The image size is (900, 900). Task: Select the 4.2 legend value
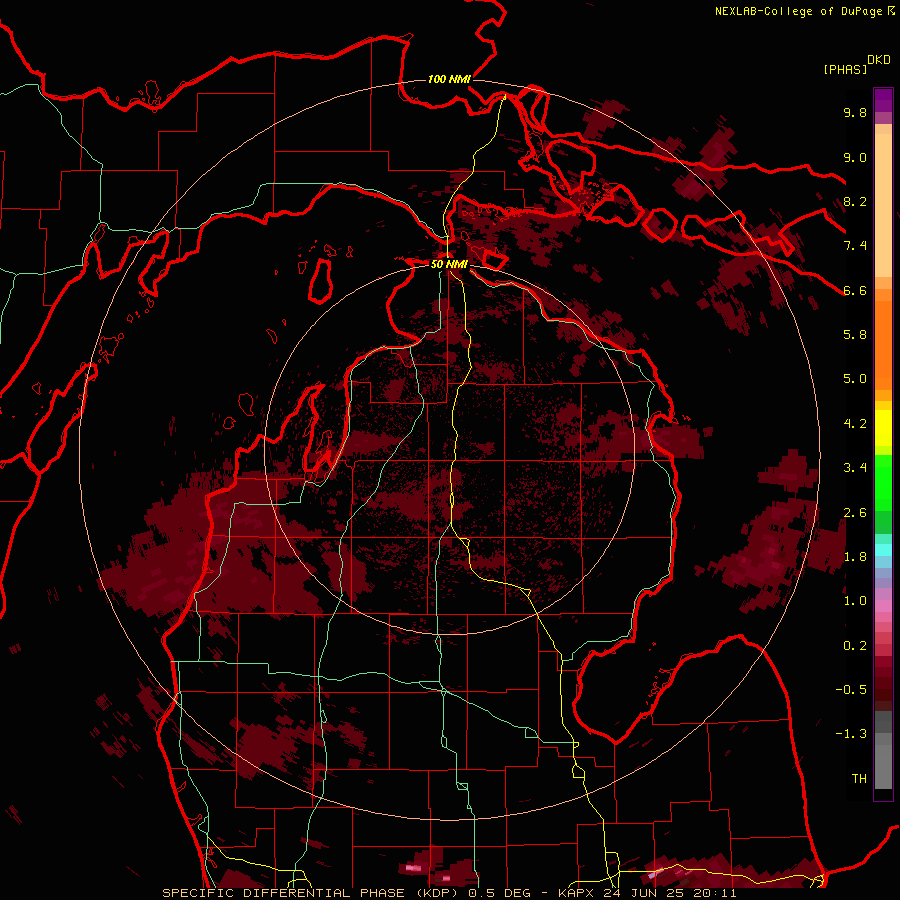point(855,424)
